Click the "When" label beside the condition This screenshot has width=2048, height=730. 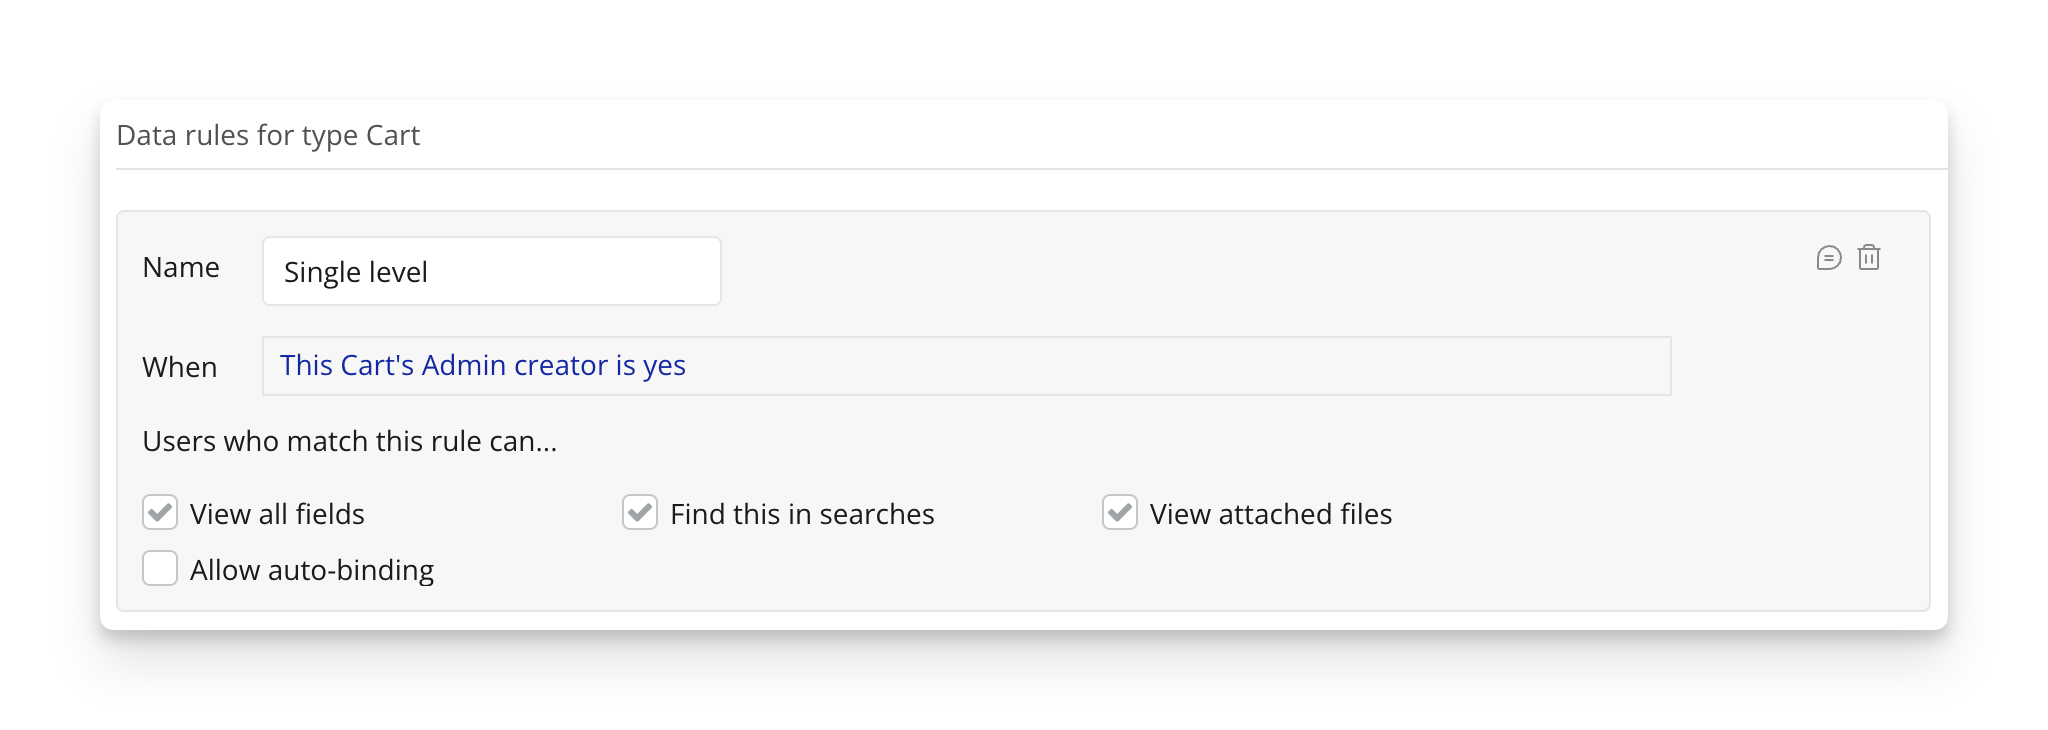180,368
